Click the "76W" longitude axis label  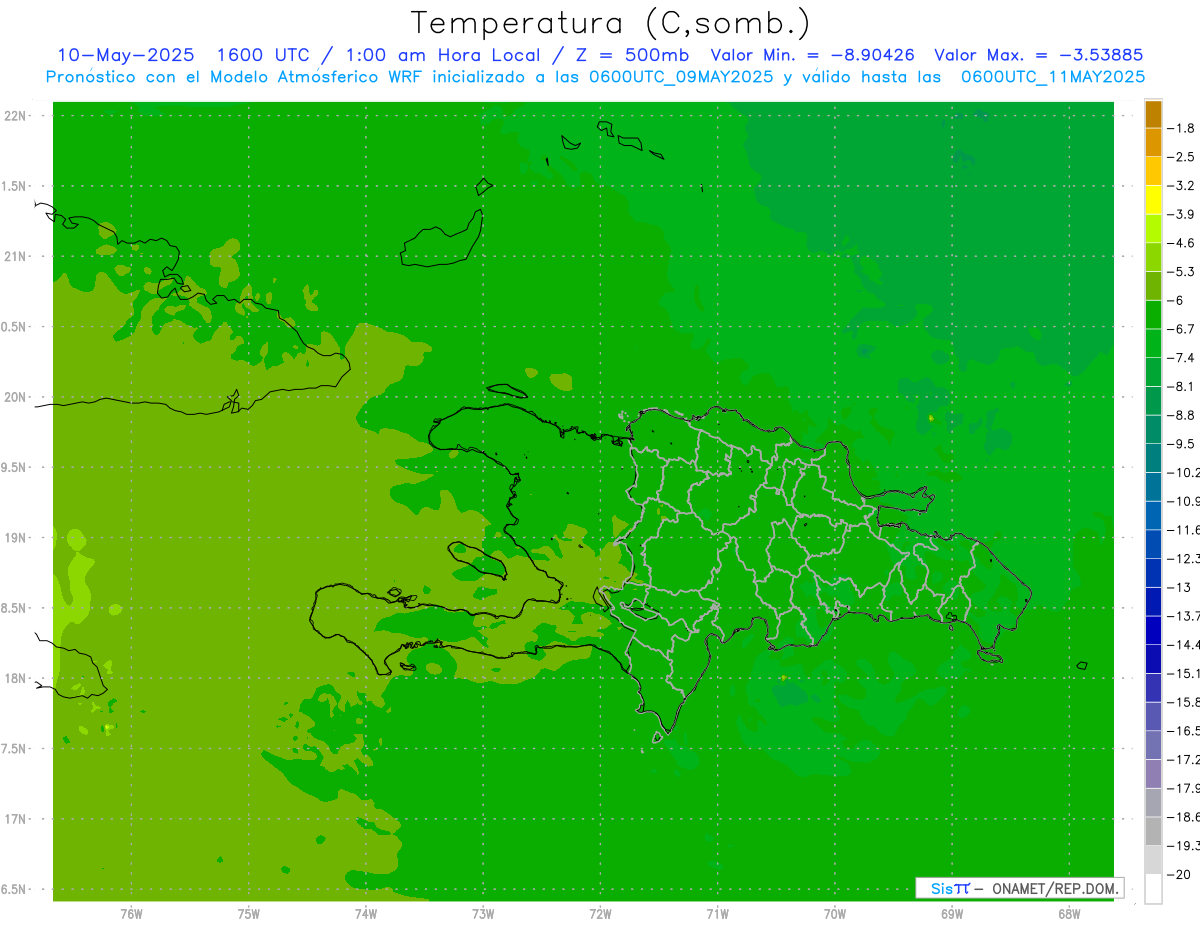[131, 913]
